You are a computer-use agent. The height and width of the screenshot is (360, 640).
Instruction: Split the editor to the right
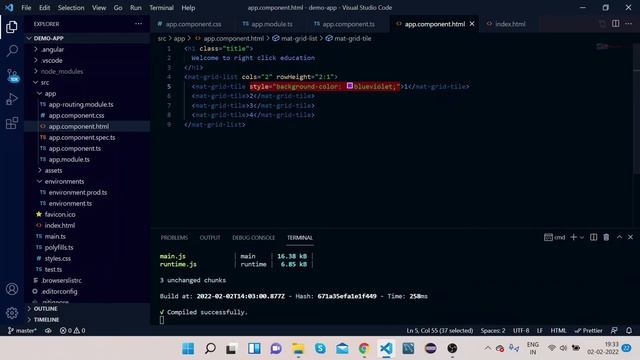click(x=616, y=24)
